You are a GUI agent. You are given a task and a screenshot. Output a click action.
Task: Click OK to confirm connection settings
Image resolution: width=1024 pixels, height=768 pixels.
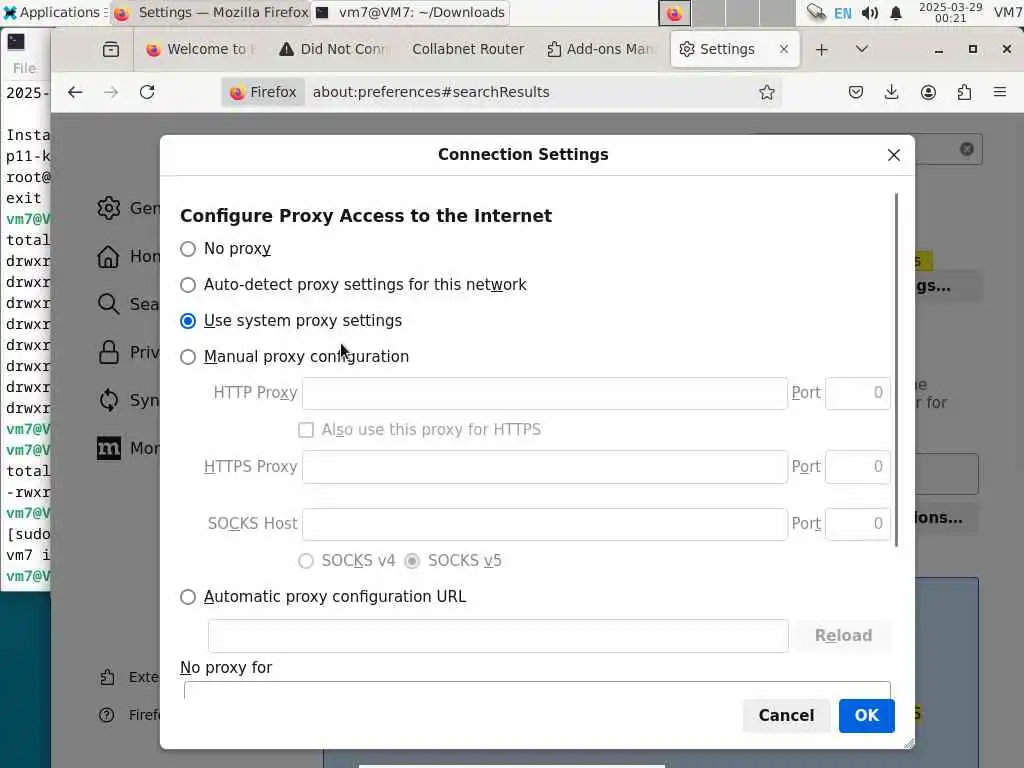pyautogui.click(x=866, y=715)
